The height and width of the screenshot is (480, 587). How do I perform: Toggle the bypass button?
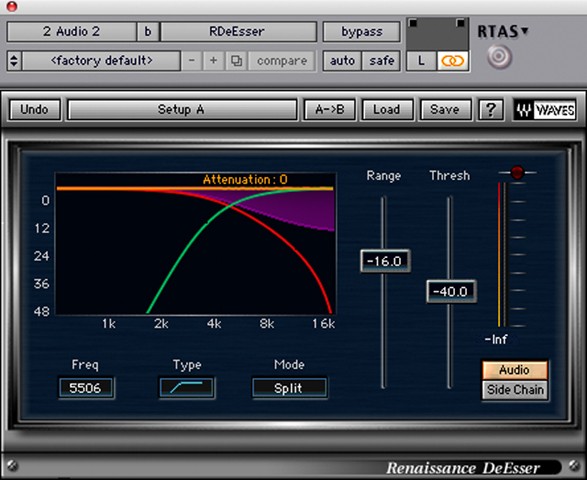tap(361, 32)
